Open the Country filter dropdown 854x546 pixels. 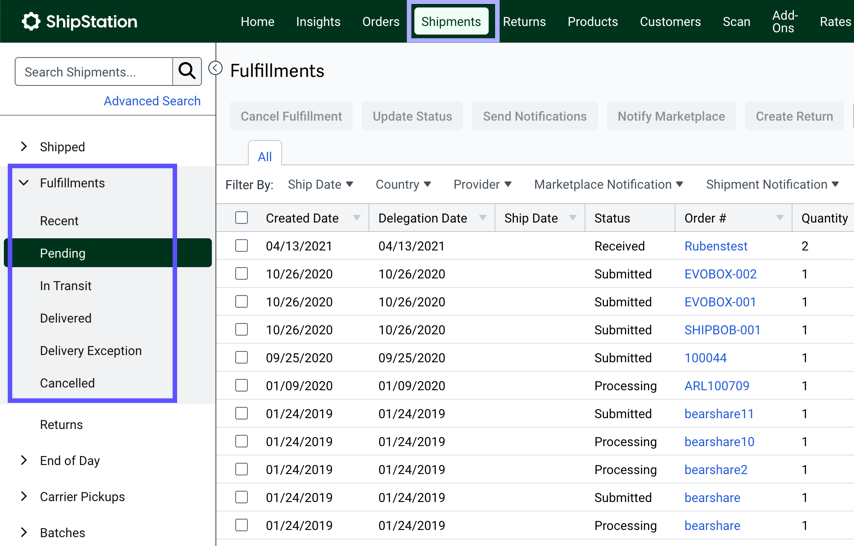click(403, 185)
